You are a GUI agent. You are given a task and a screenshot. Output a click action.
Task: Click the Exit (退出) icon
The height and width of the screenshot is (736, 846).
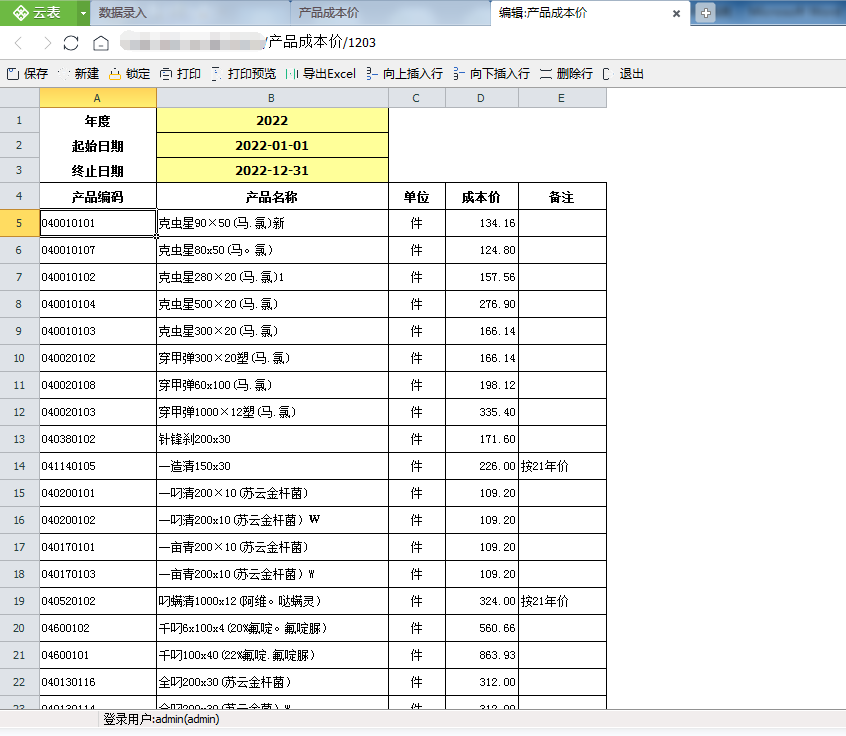pos(608,74)
